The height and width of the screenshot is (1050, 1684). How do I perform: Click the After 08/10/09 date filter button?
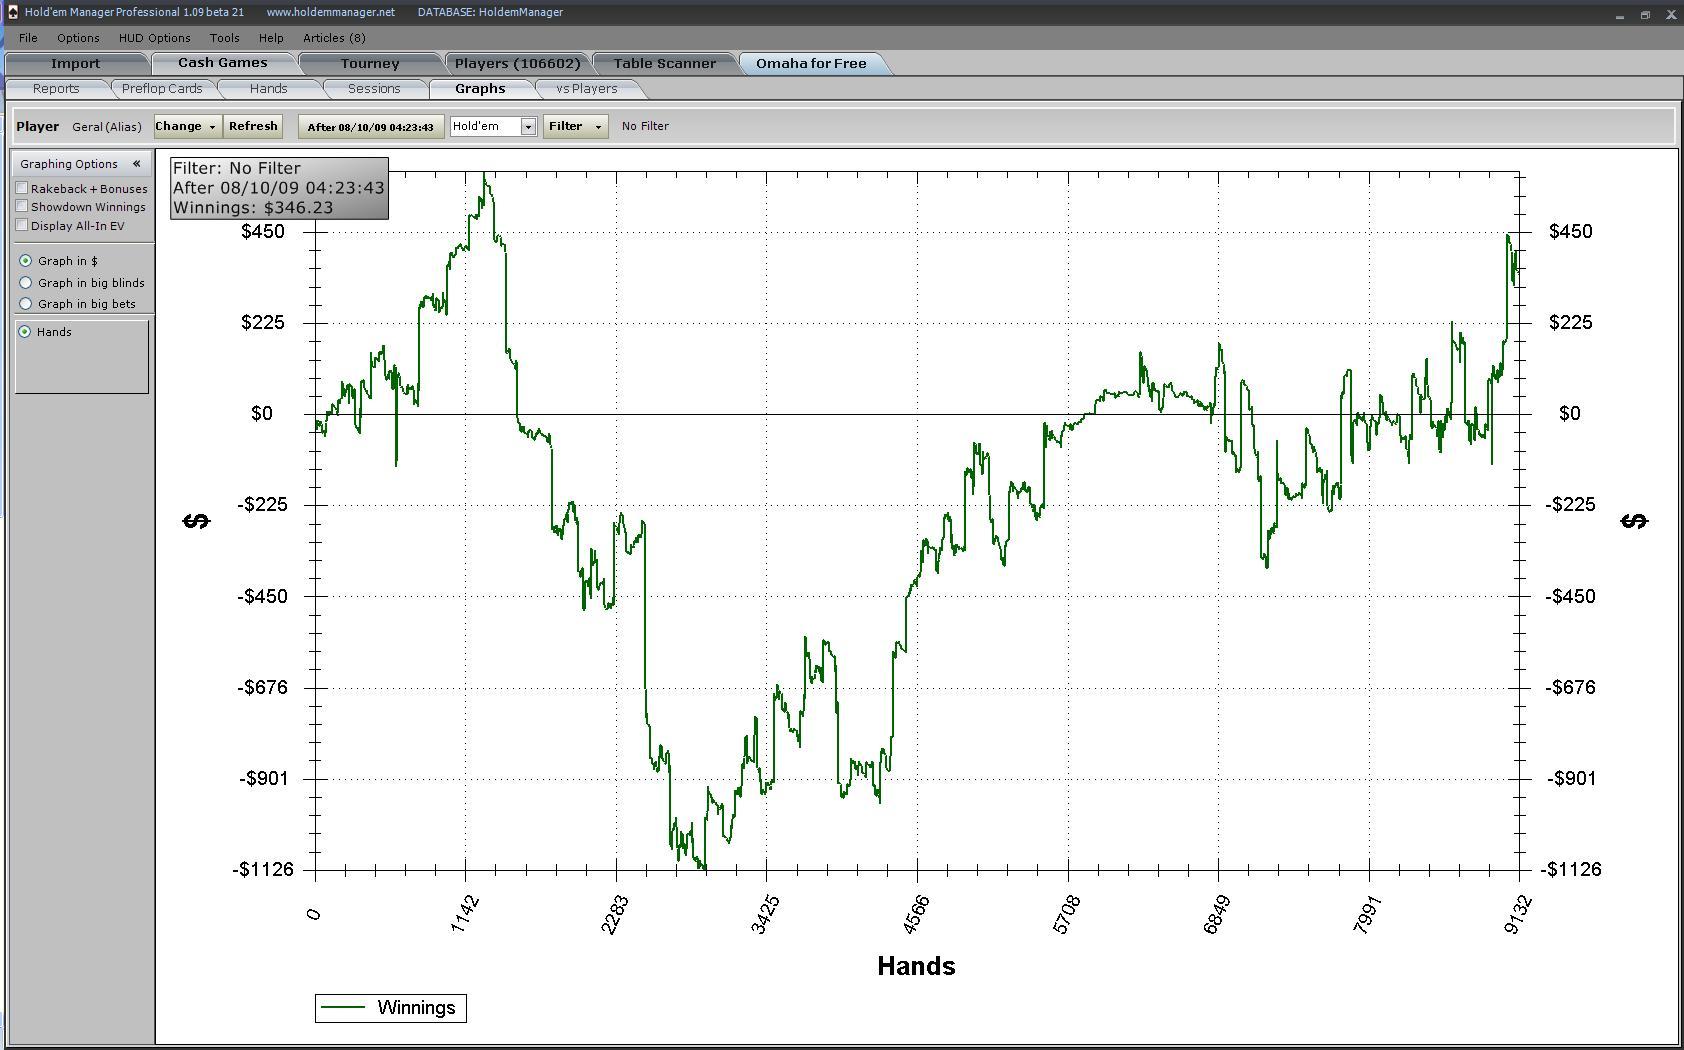(371, 127)
